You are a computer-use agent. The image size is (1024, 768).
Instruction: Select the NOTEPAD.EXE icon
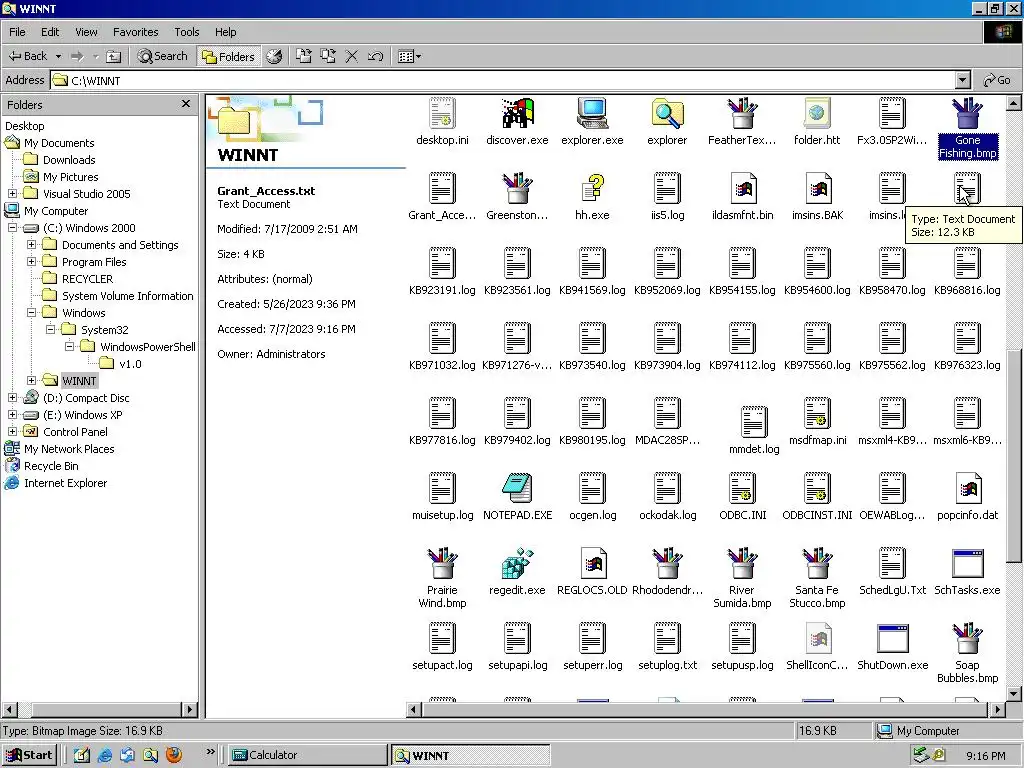pos(517,488)
